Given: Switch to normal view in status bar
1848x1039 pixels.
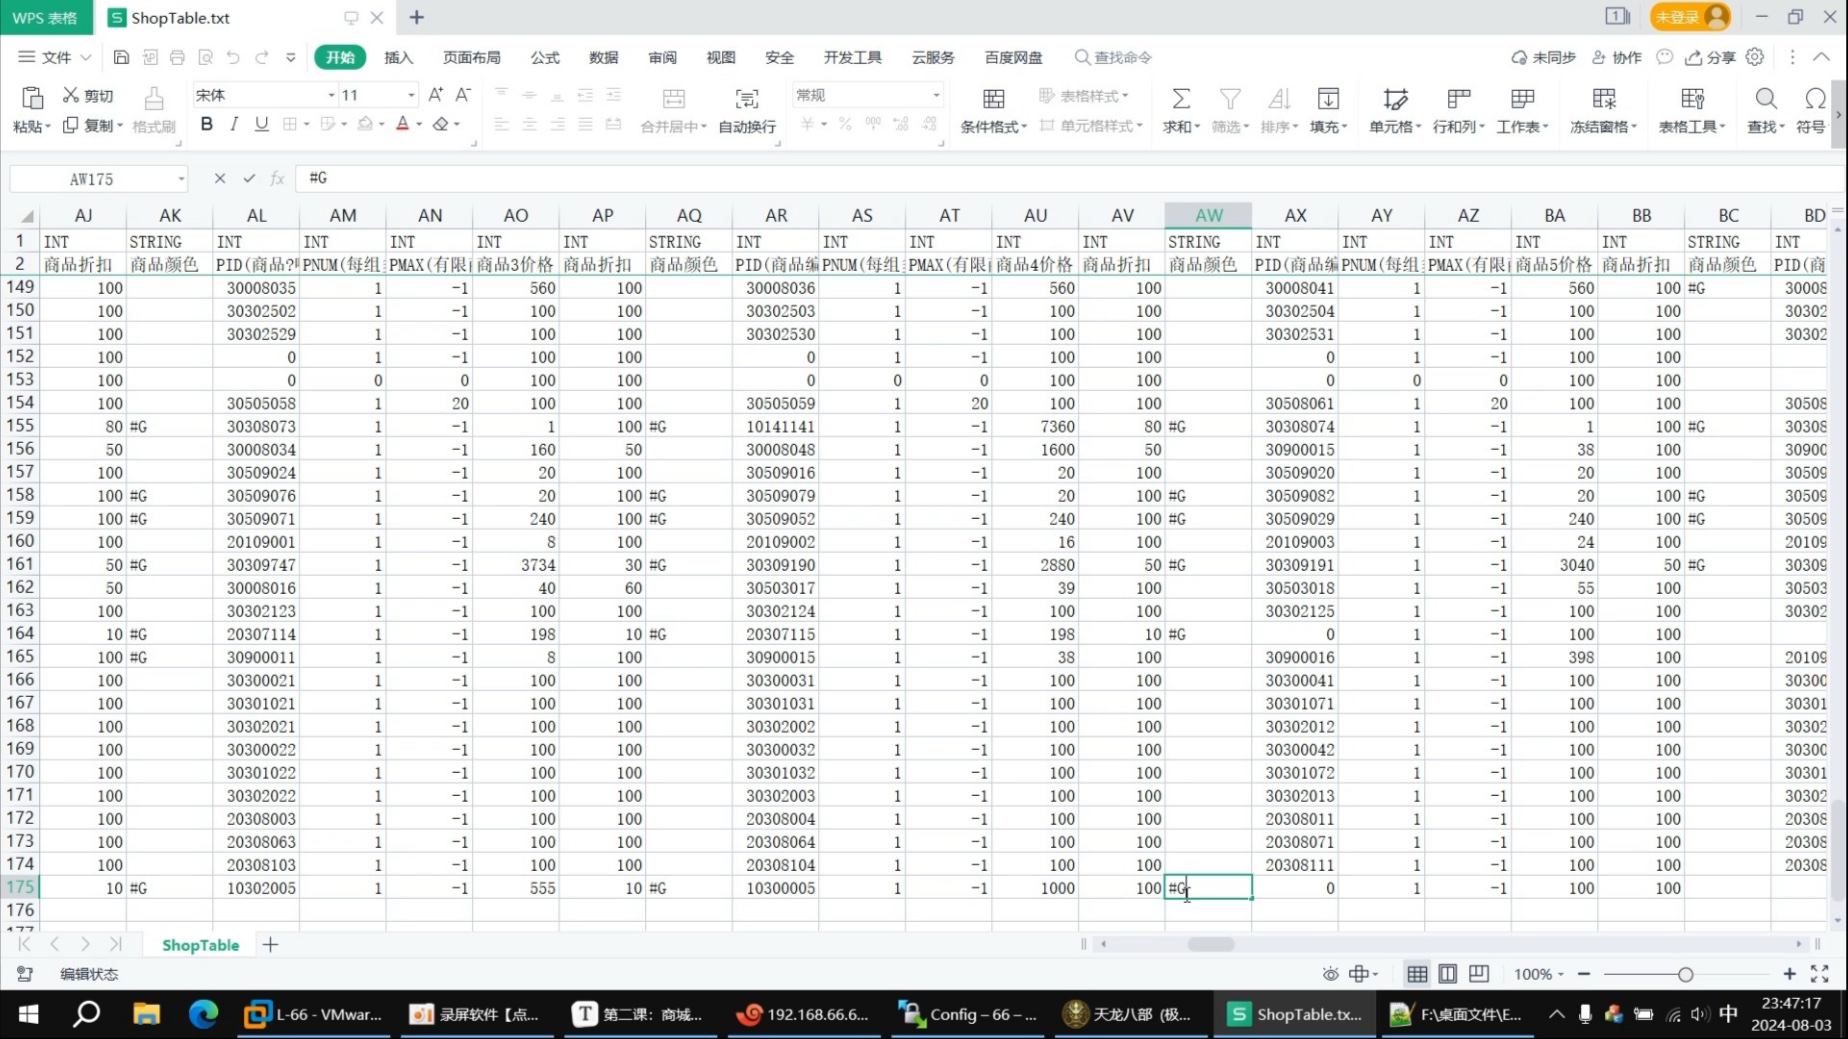Looking at the screenshot, I should click(x=1417, y=974).
